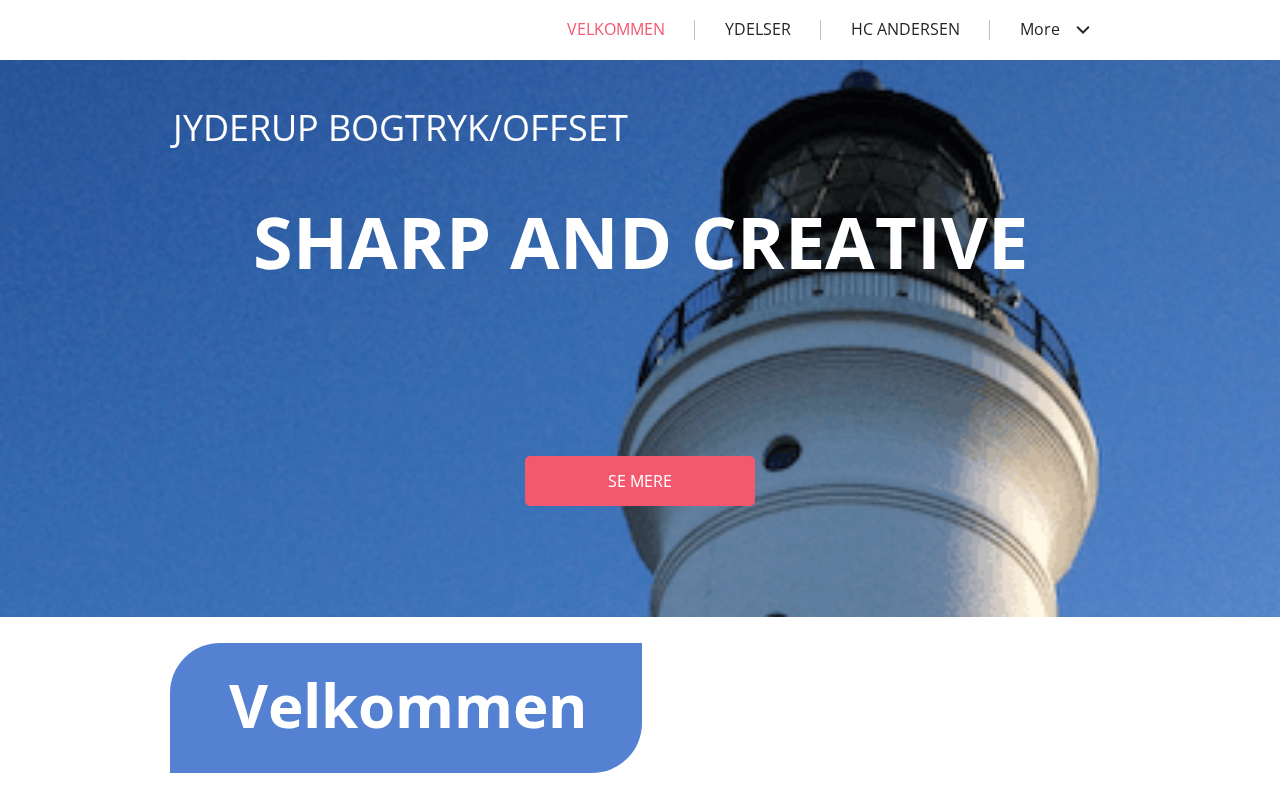Open the More navigation menu
The height and width of the screenshot is (800, 1280).
(x=1054, y=30)
